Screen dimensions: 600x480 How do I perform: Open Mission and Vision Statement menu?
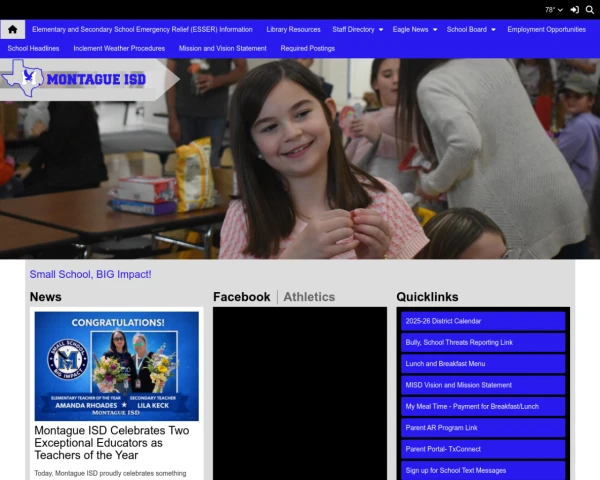223,49
